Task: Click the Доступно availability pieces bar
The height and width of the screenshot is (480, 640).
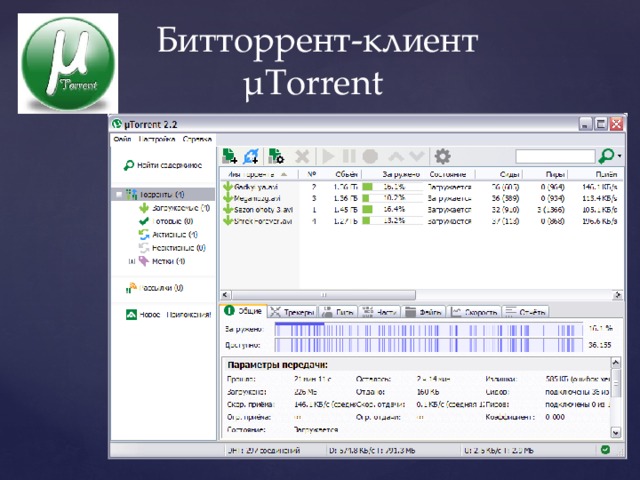Action: [x=429, y=345]
